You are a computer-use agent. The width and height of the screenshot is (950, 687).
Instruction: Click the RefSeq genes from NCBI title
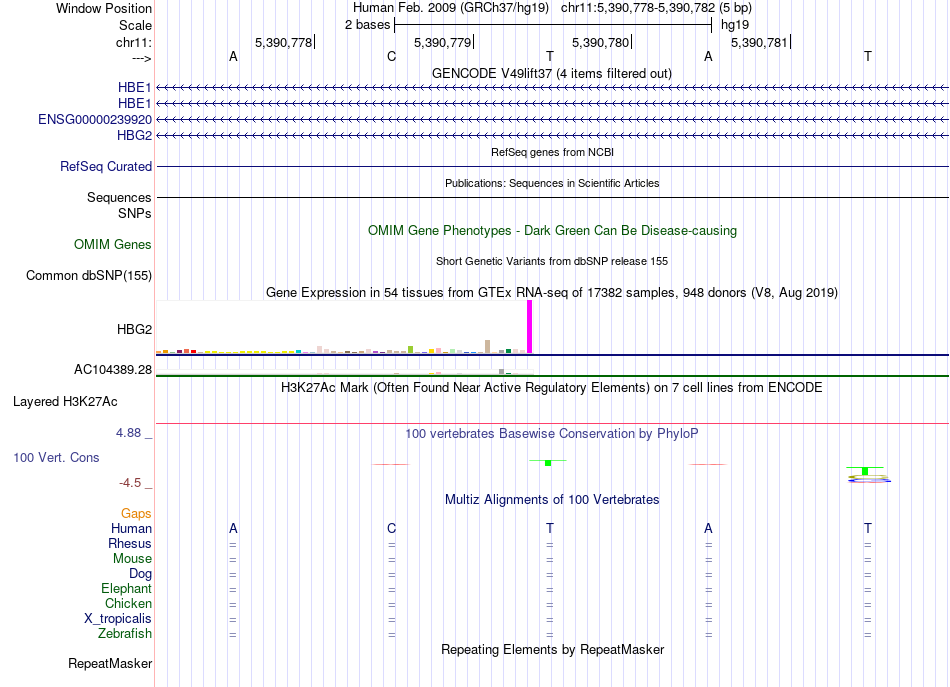click(x=552, y=152)
